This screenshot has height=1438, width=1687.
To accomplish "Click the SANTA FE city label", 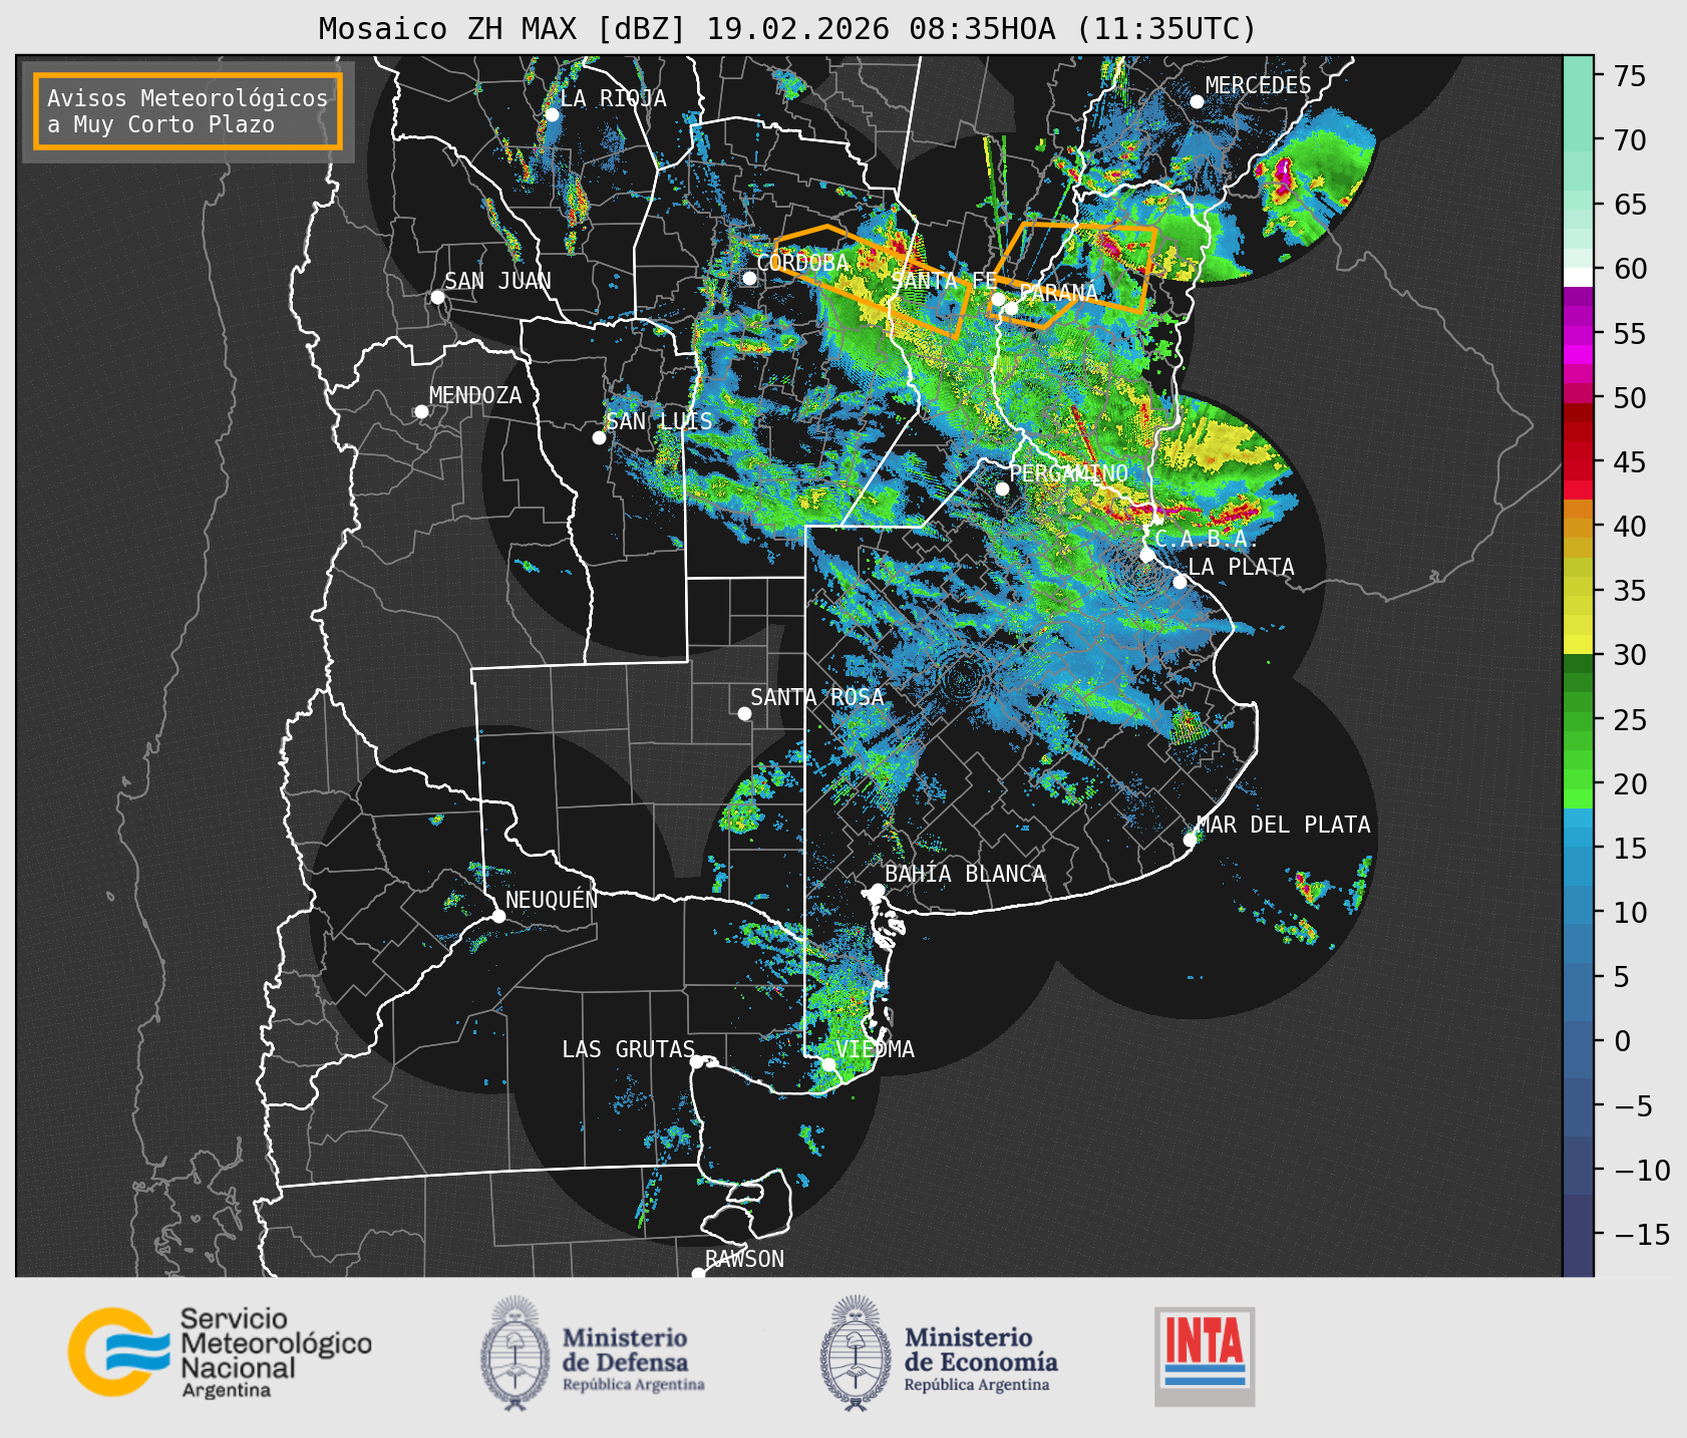I will [943, 281].
